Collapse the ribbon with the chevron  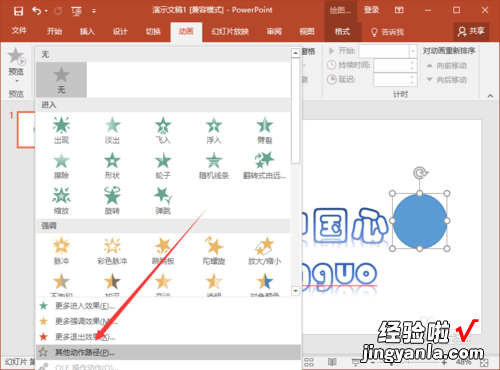(x=490, y=96)
